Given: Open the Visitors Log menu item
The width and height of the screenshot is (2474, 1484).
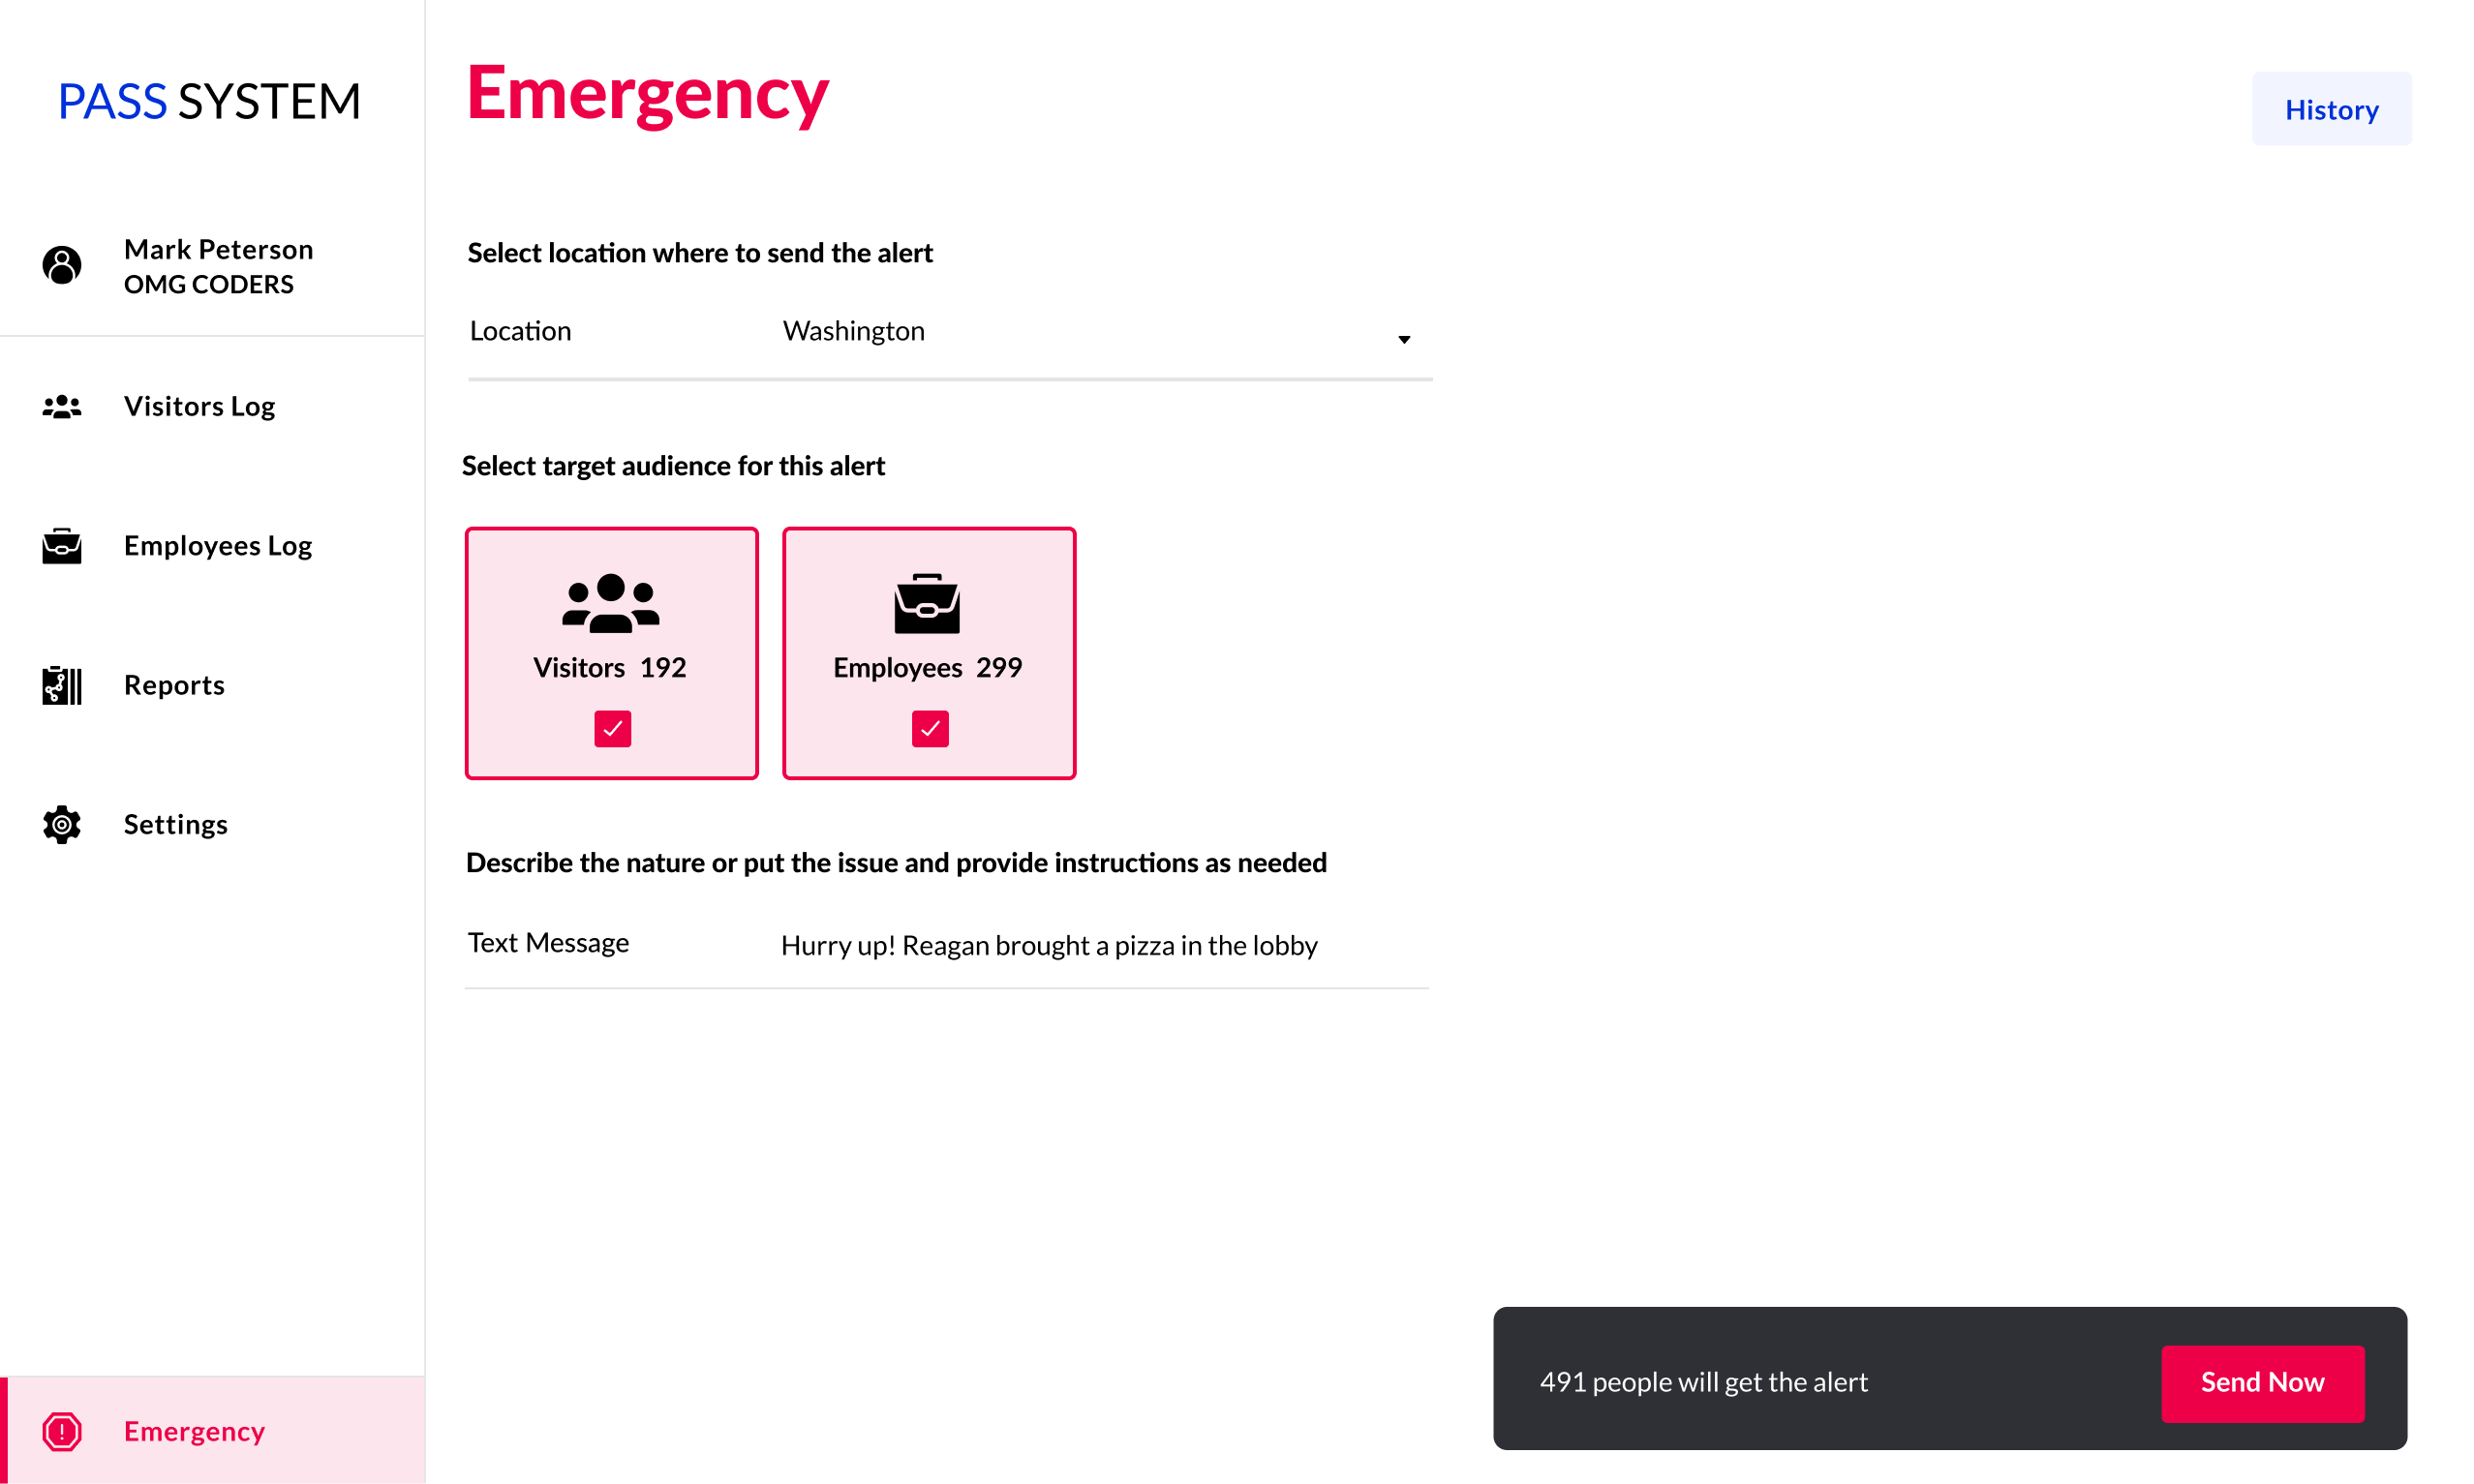Looking at the screenshot, I should point(199,406).
